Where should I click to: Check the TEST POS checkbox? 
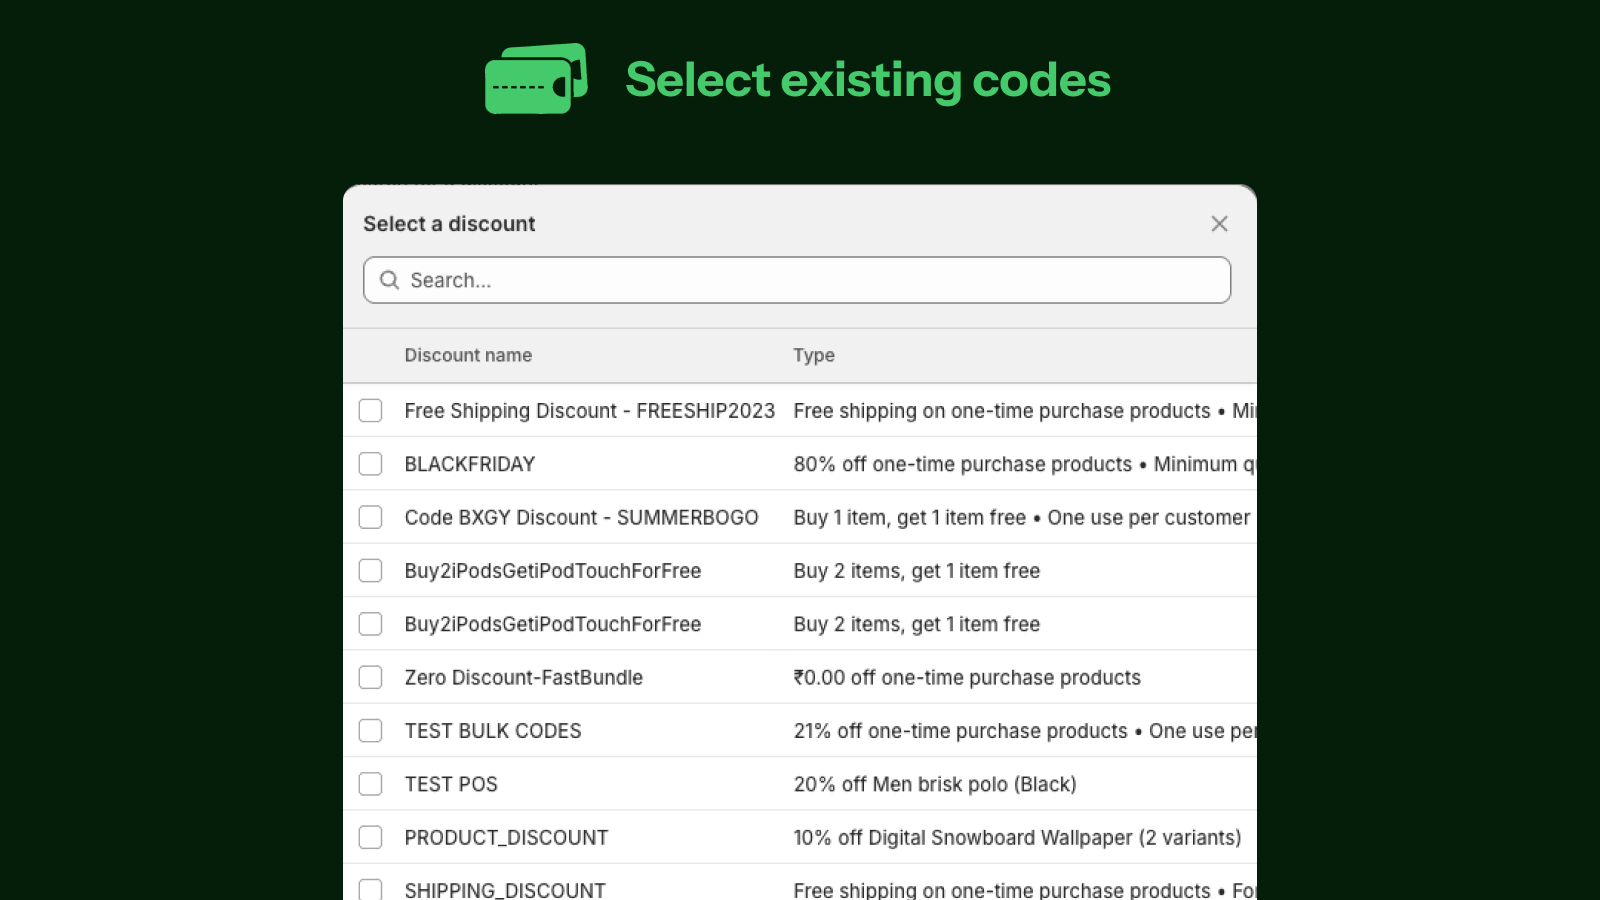(370, 783)
